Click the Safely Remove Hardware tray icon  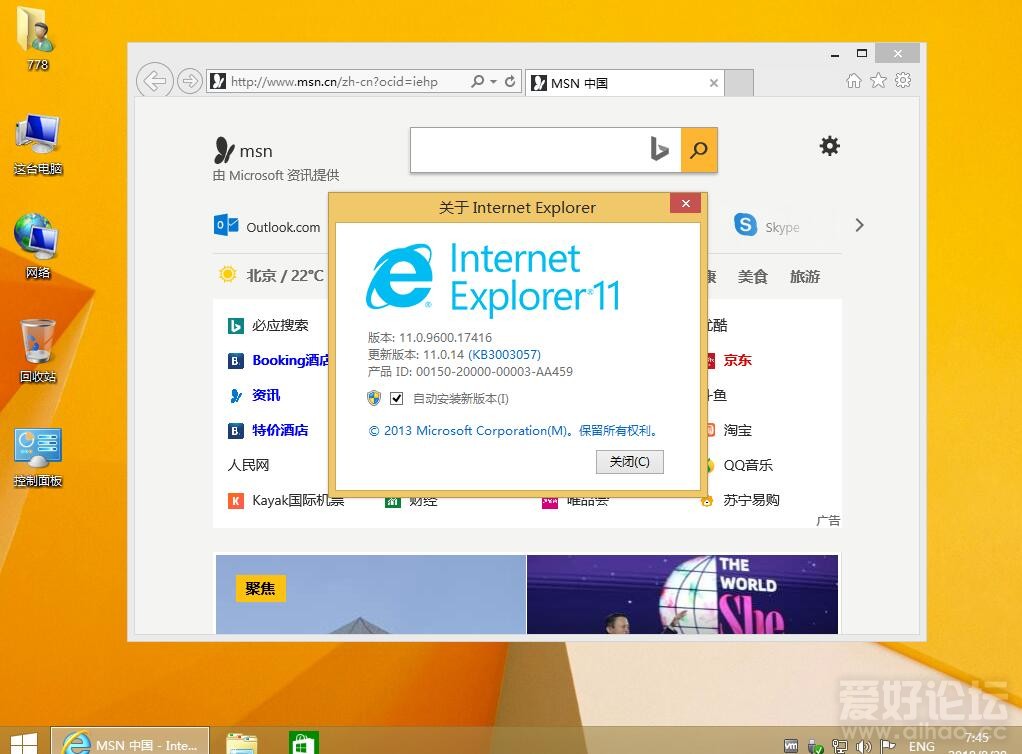click(815, 746)
